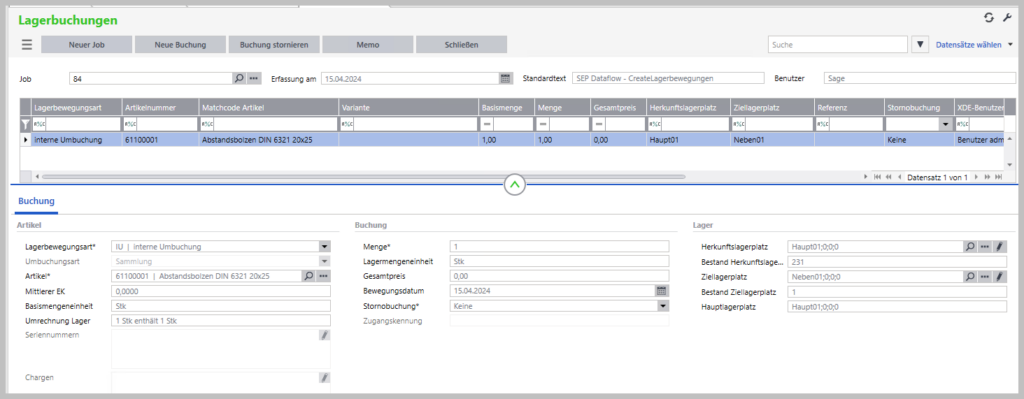Click the Schließen button
The image size is (1024, 399).
(x=461, y=45)
